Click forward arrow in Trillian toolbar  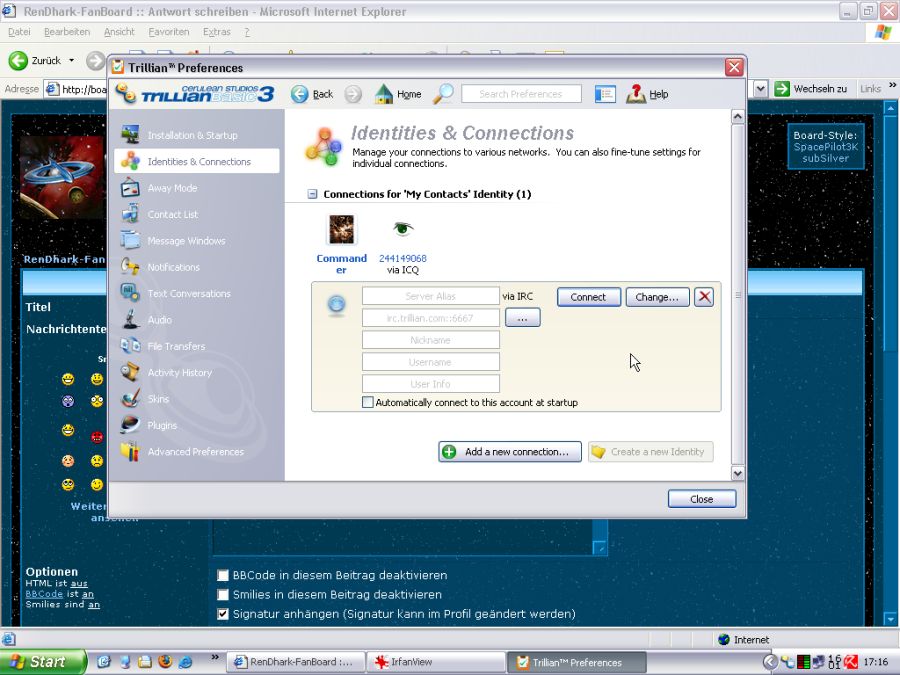point(353,94)
